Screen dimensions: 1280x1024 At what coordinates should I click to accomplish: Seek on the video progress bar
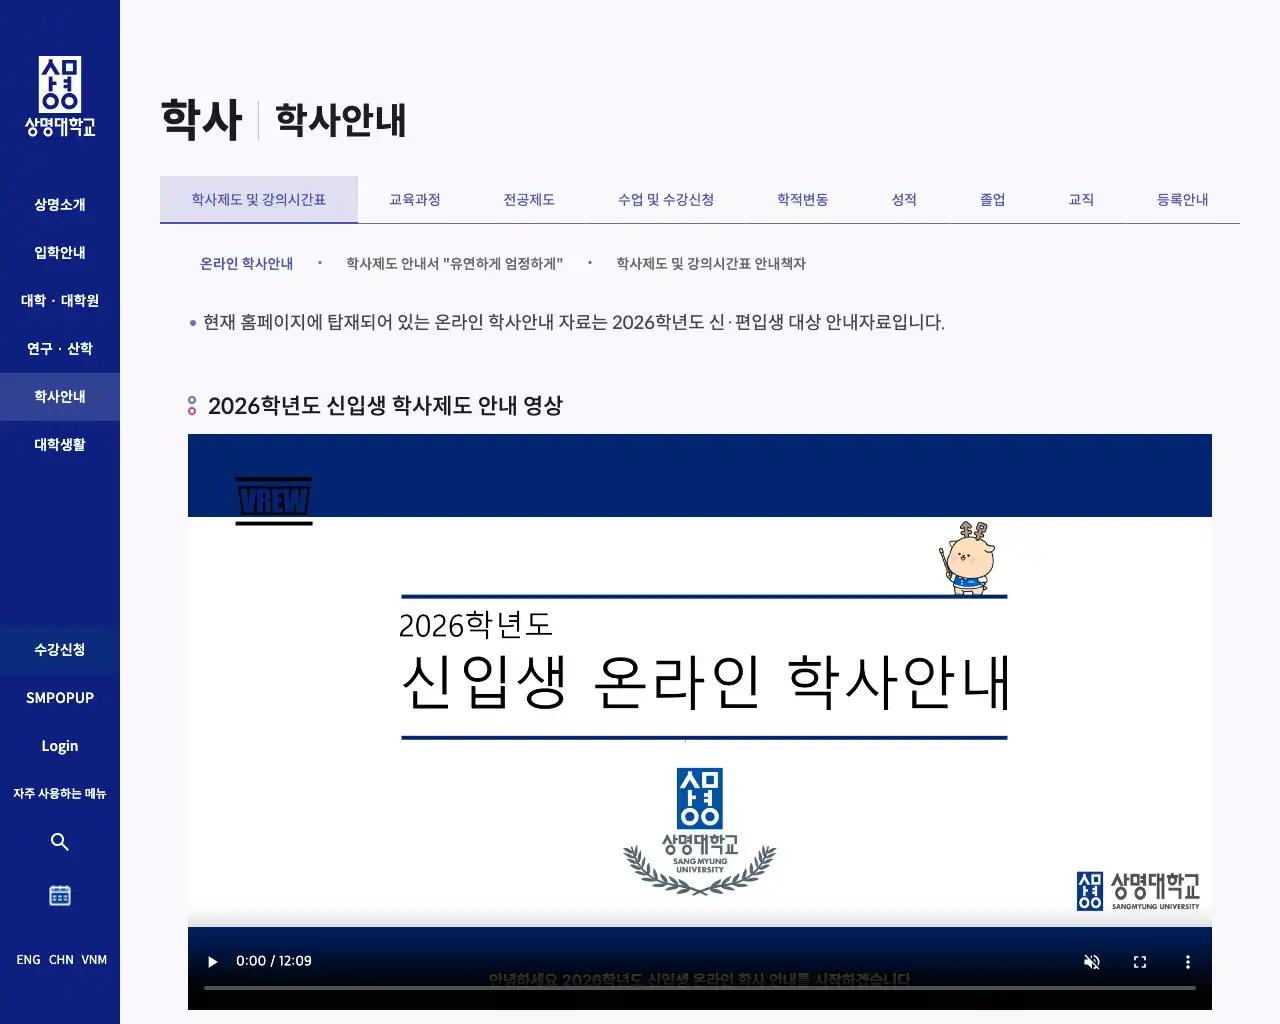coord(700,988)
